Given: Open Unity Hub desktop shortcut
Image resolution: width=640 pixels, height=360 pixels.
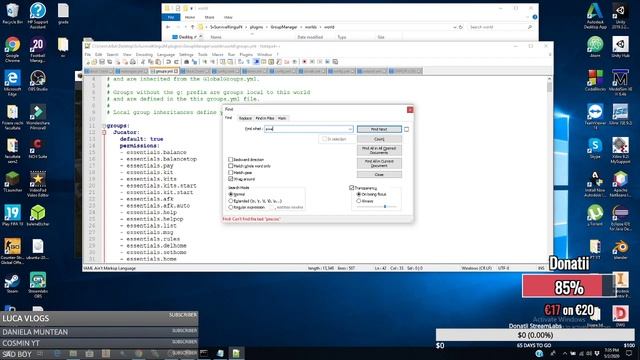Looking at the screenshot, I should (620, 47).
